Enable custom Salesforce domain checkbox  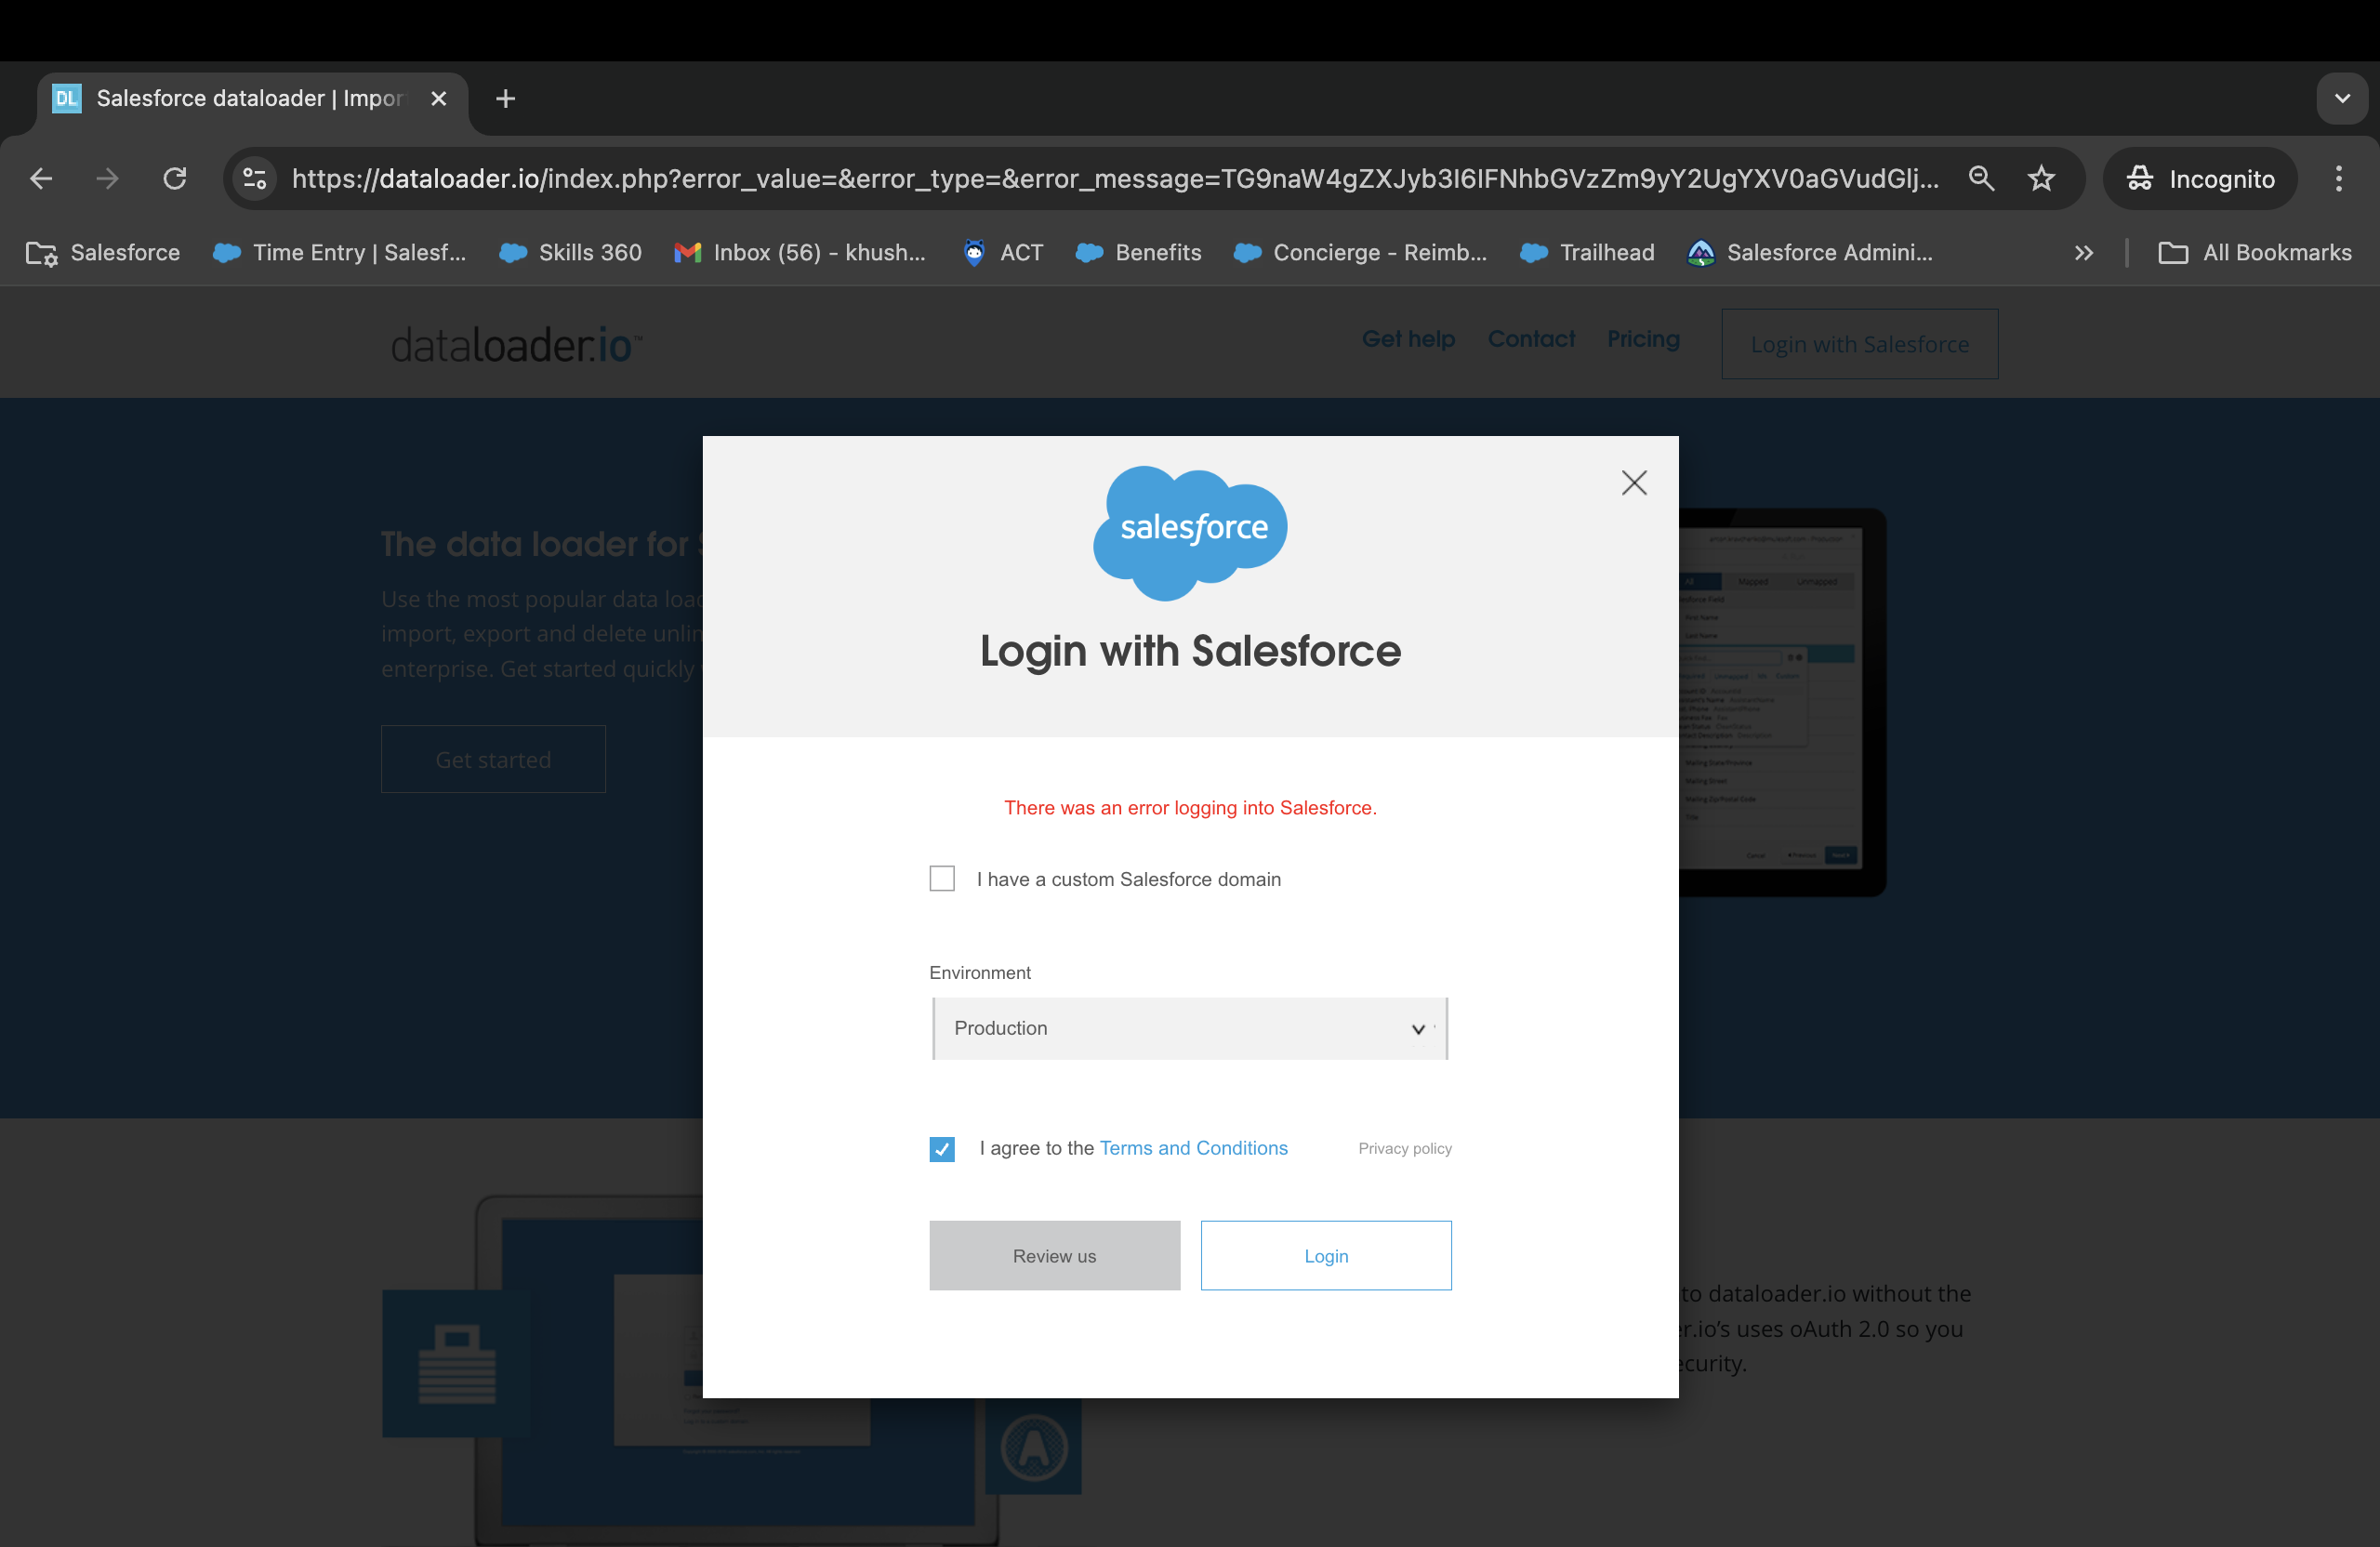(x=941, y=878)
